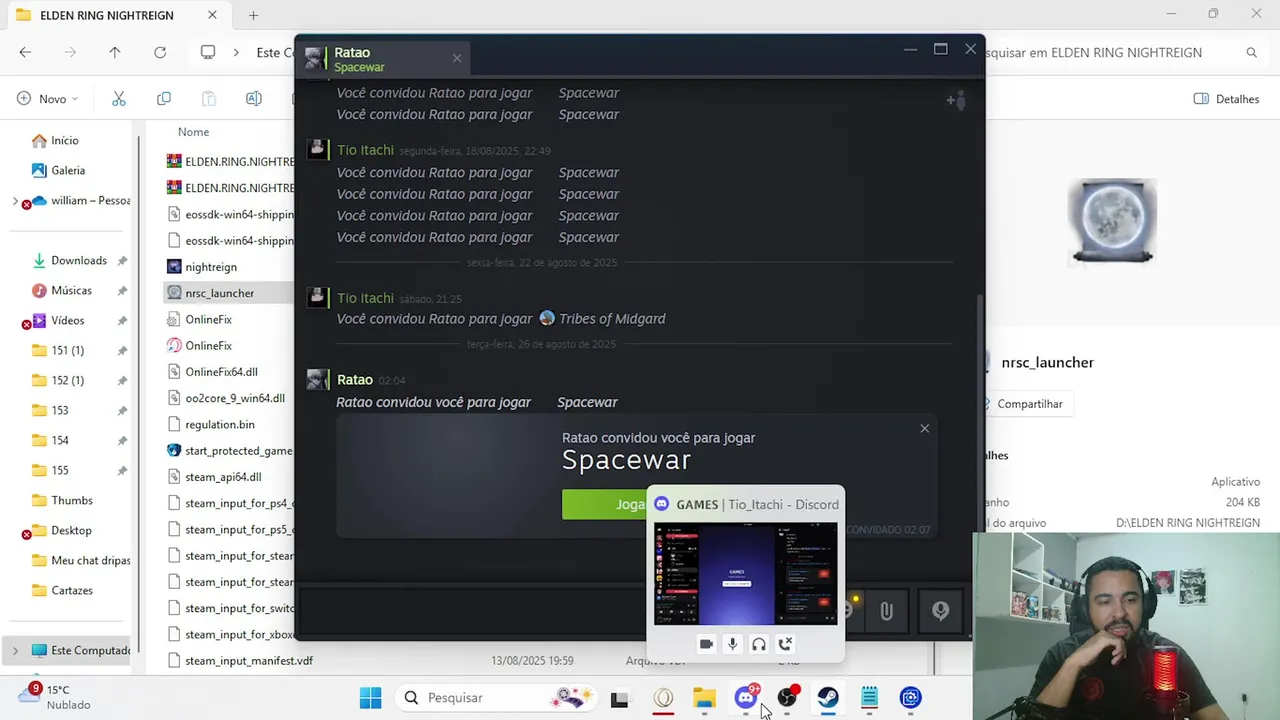1280x720 pixels.
Task: Close the ELDEN RING NIGHTREIGN tab
Action: (x=212, y=15)
